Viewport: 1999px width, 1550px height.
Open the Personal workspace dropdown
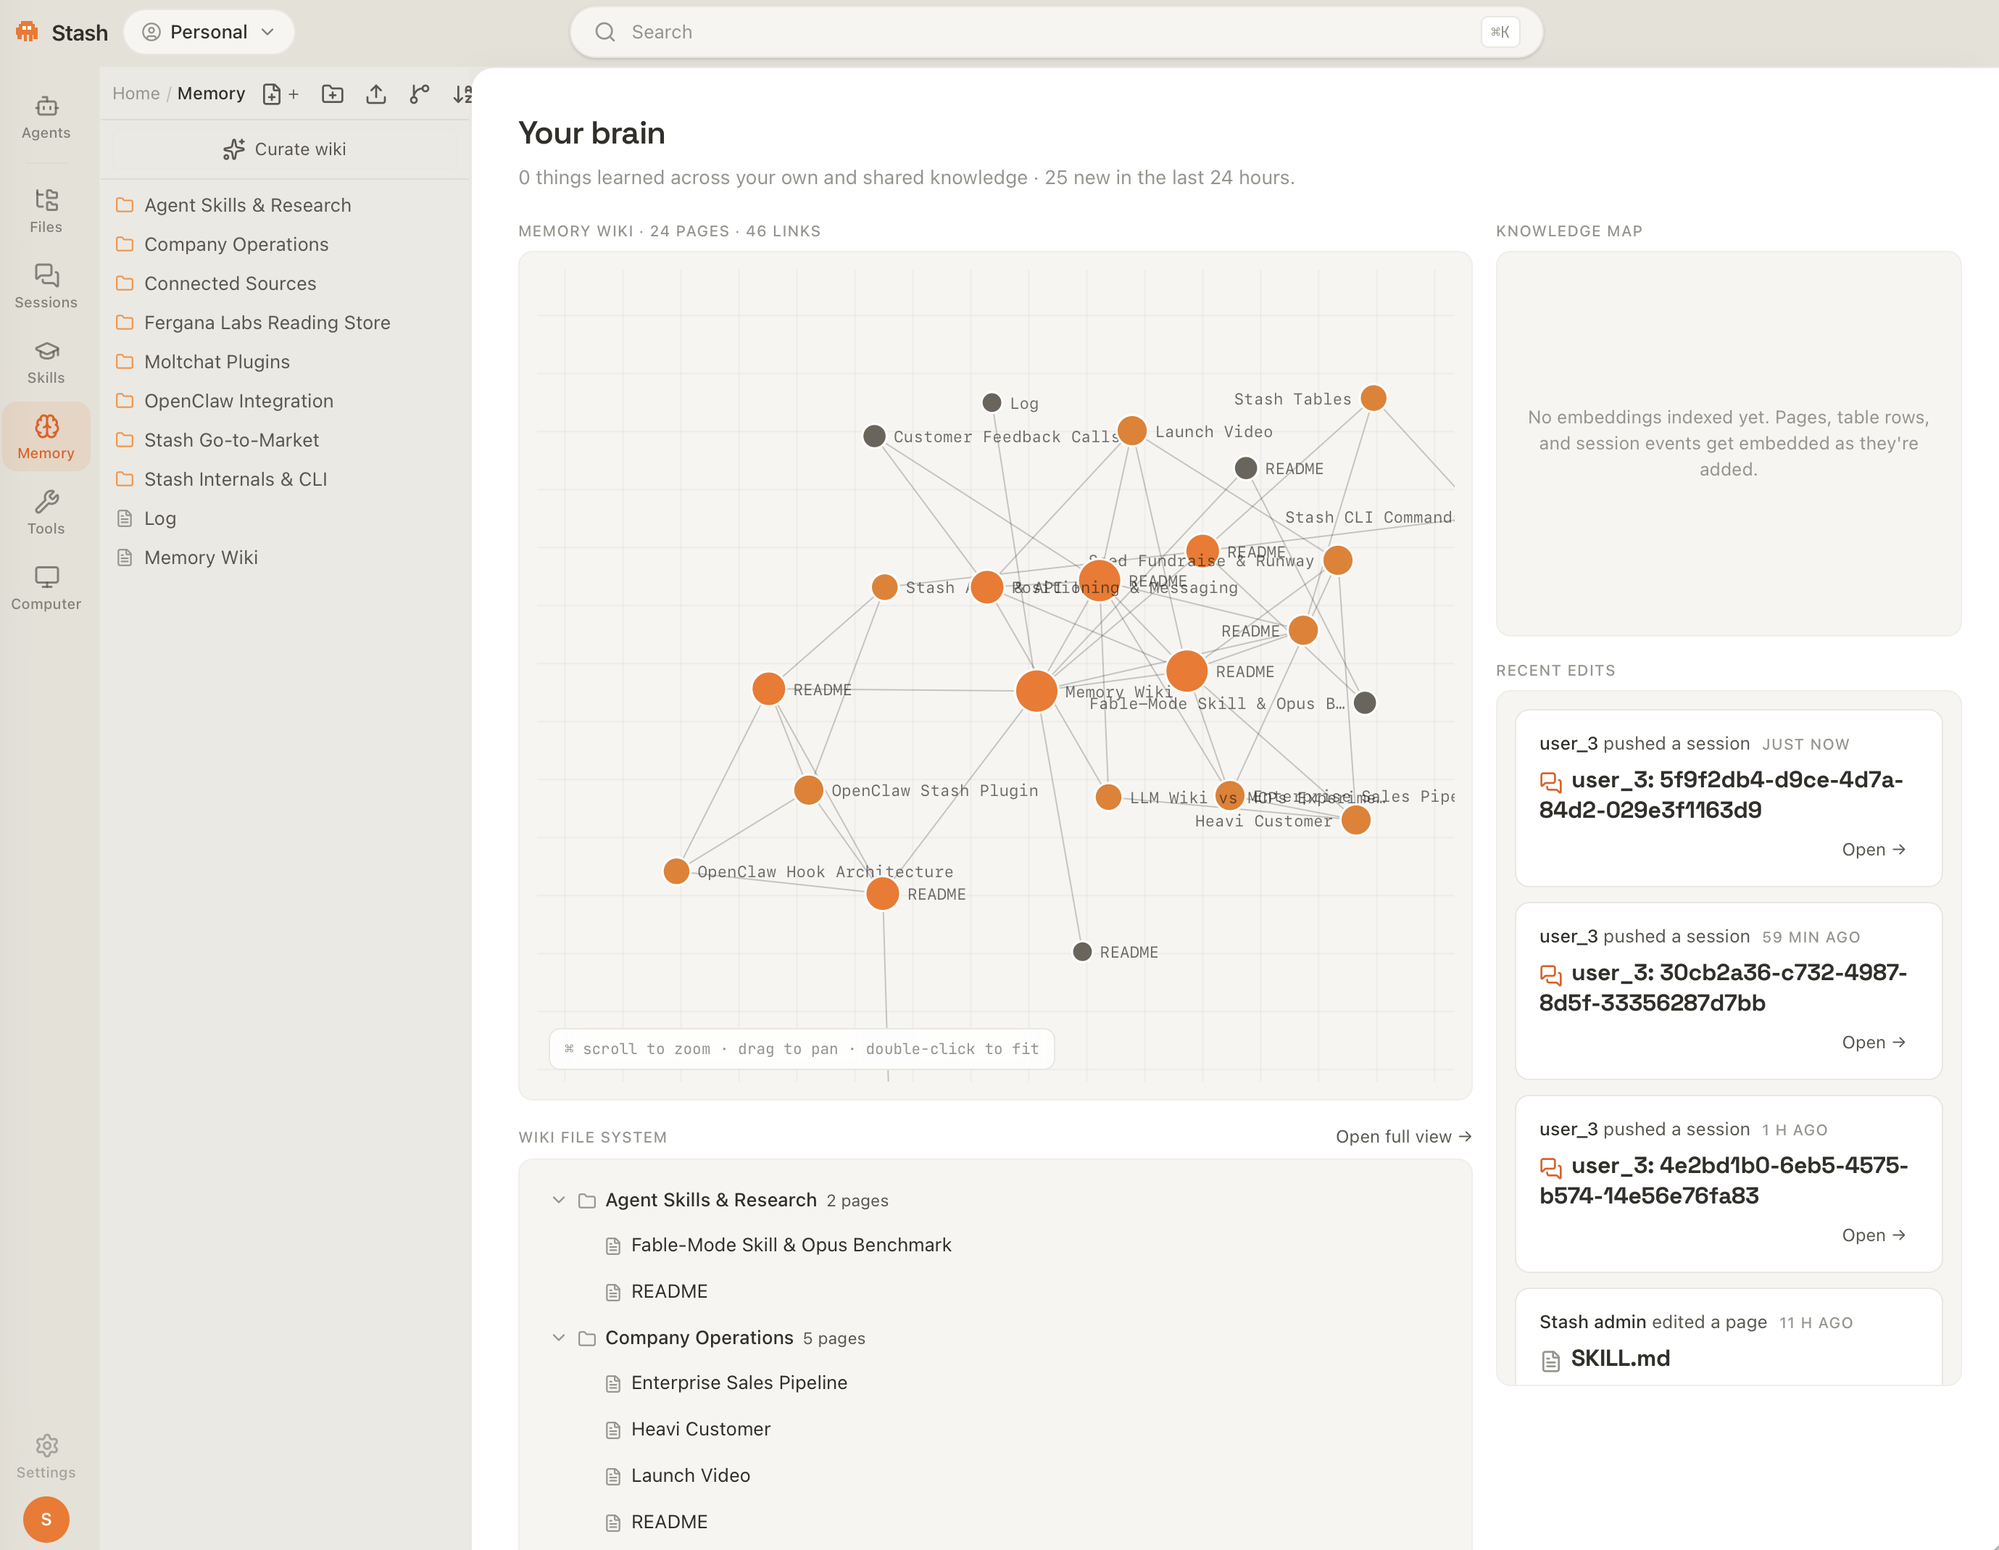pos(209,32)
